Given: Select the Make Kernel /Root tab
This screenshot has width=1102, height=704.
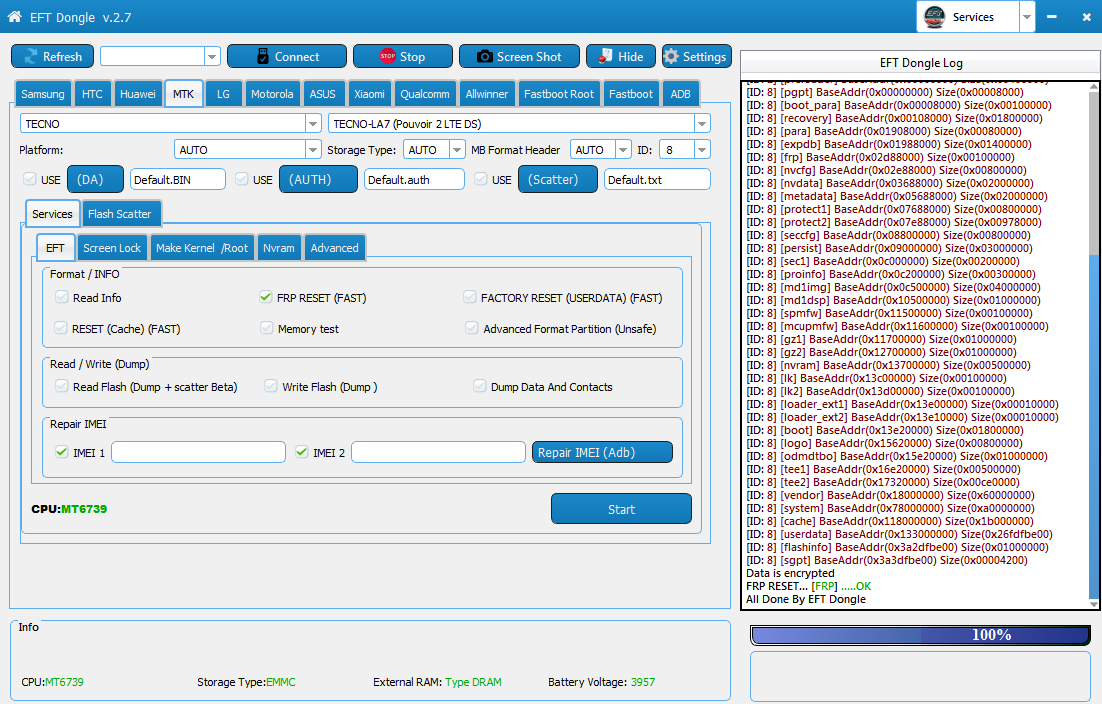Looking at the screenshot, I should pyautogui.click(x=202, y=247).
